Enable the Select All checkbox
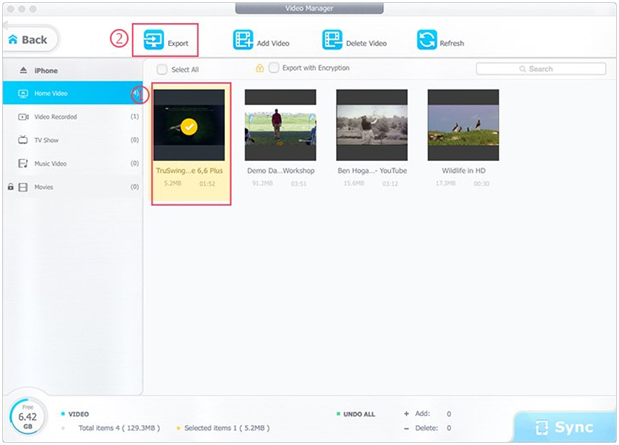The image size is (619, 445). click(162, 69)
